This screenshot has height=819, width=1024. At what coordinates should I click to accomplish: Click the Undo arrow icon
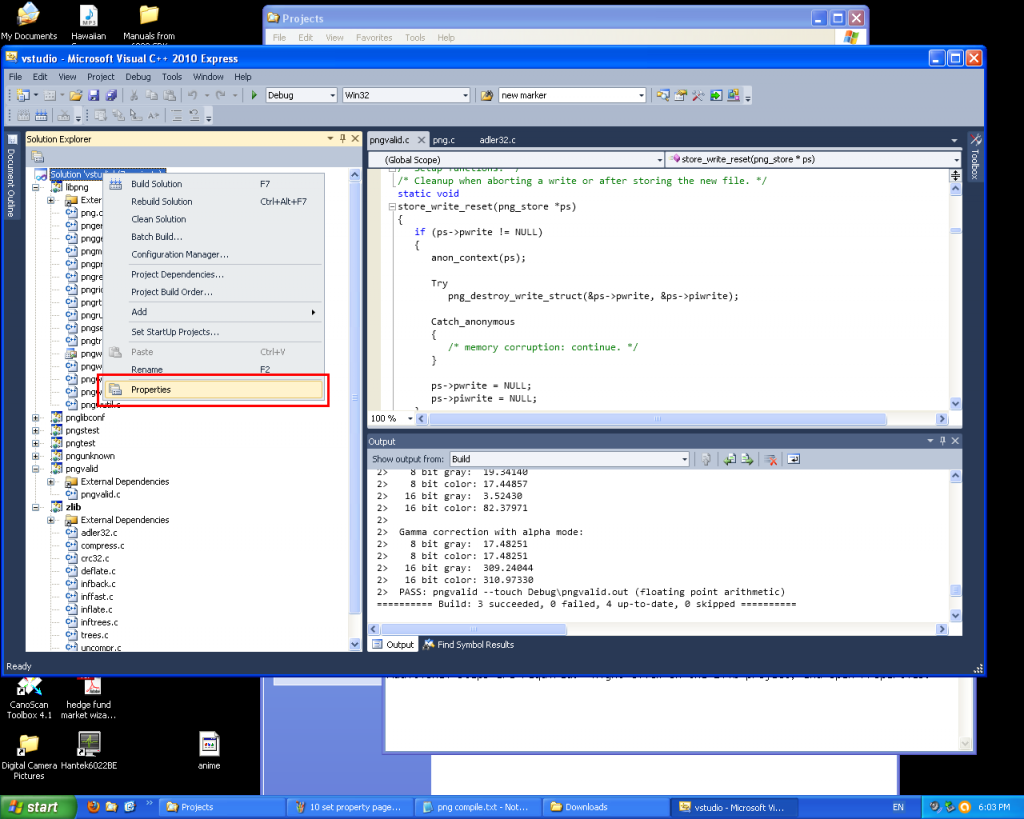point(193,95)
